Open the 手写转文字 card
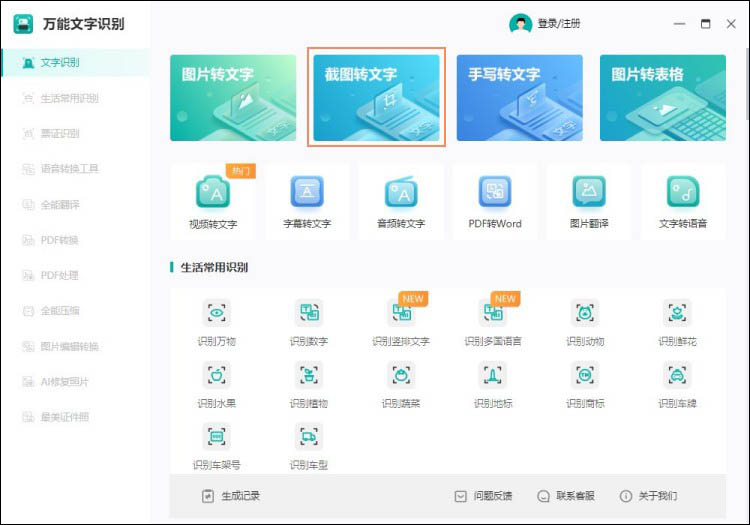 tap(519, 98)
